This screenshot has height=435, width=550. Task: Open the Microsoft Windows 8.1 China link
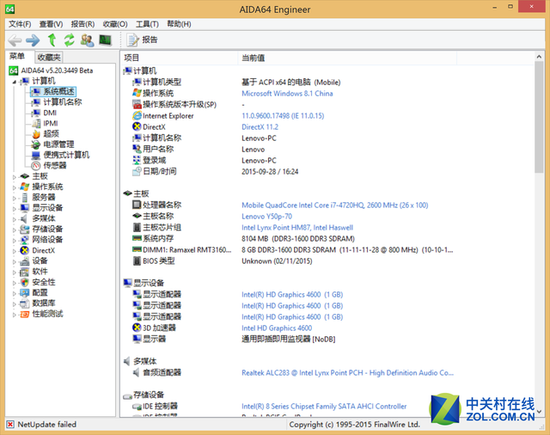click(287, 93)
